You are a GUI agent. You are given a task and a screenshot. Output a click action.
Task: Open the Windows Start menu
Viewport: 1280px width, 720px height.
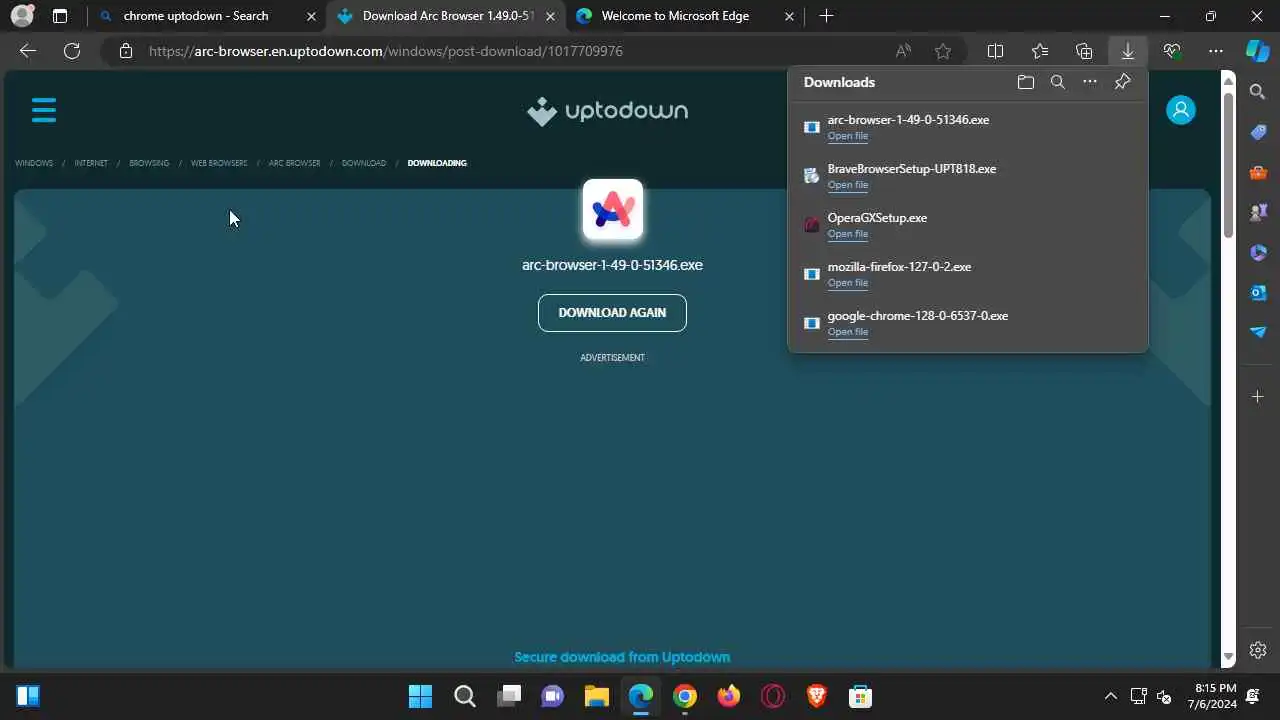tap(421, 696)
